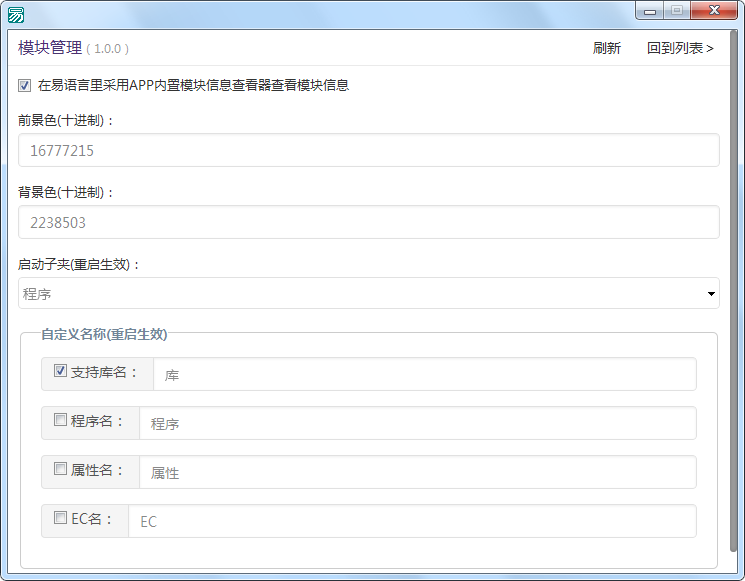
Task: Toggle the APP内置模块信息查看器 checkbox
Action: click(24, 86)
